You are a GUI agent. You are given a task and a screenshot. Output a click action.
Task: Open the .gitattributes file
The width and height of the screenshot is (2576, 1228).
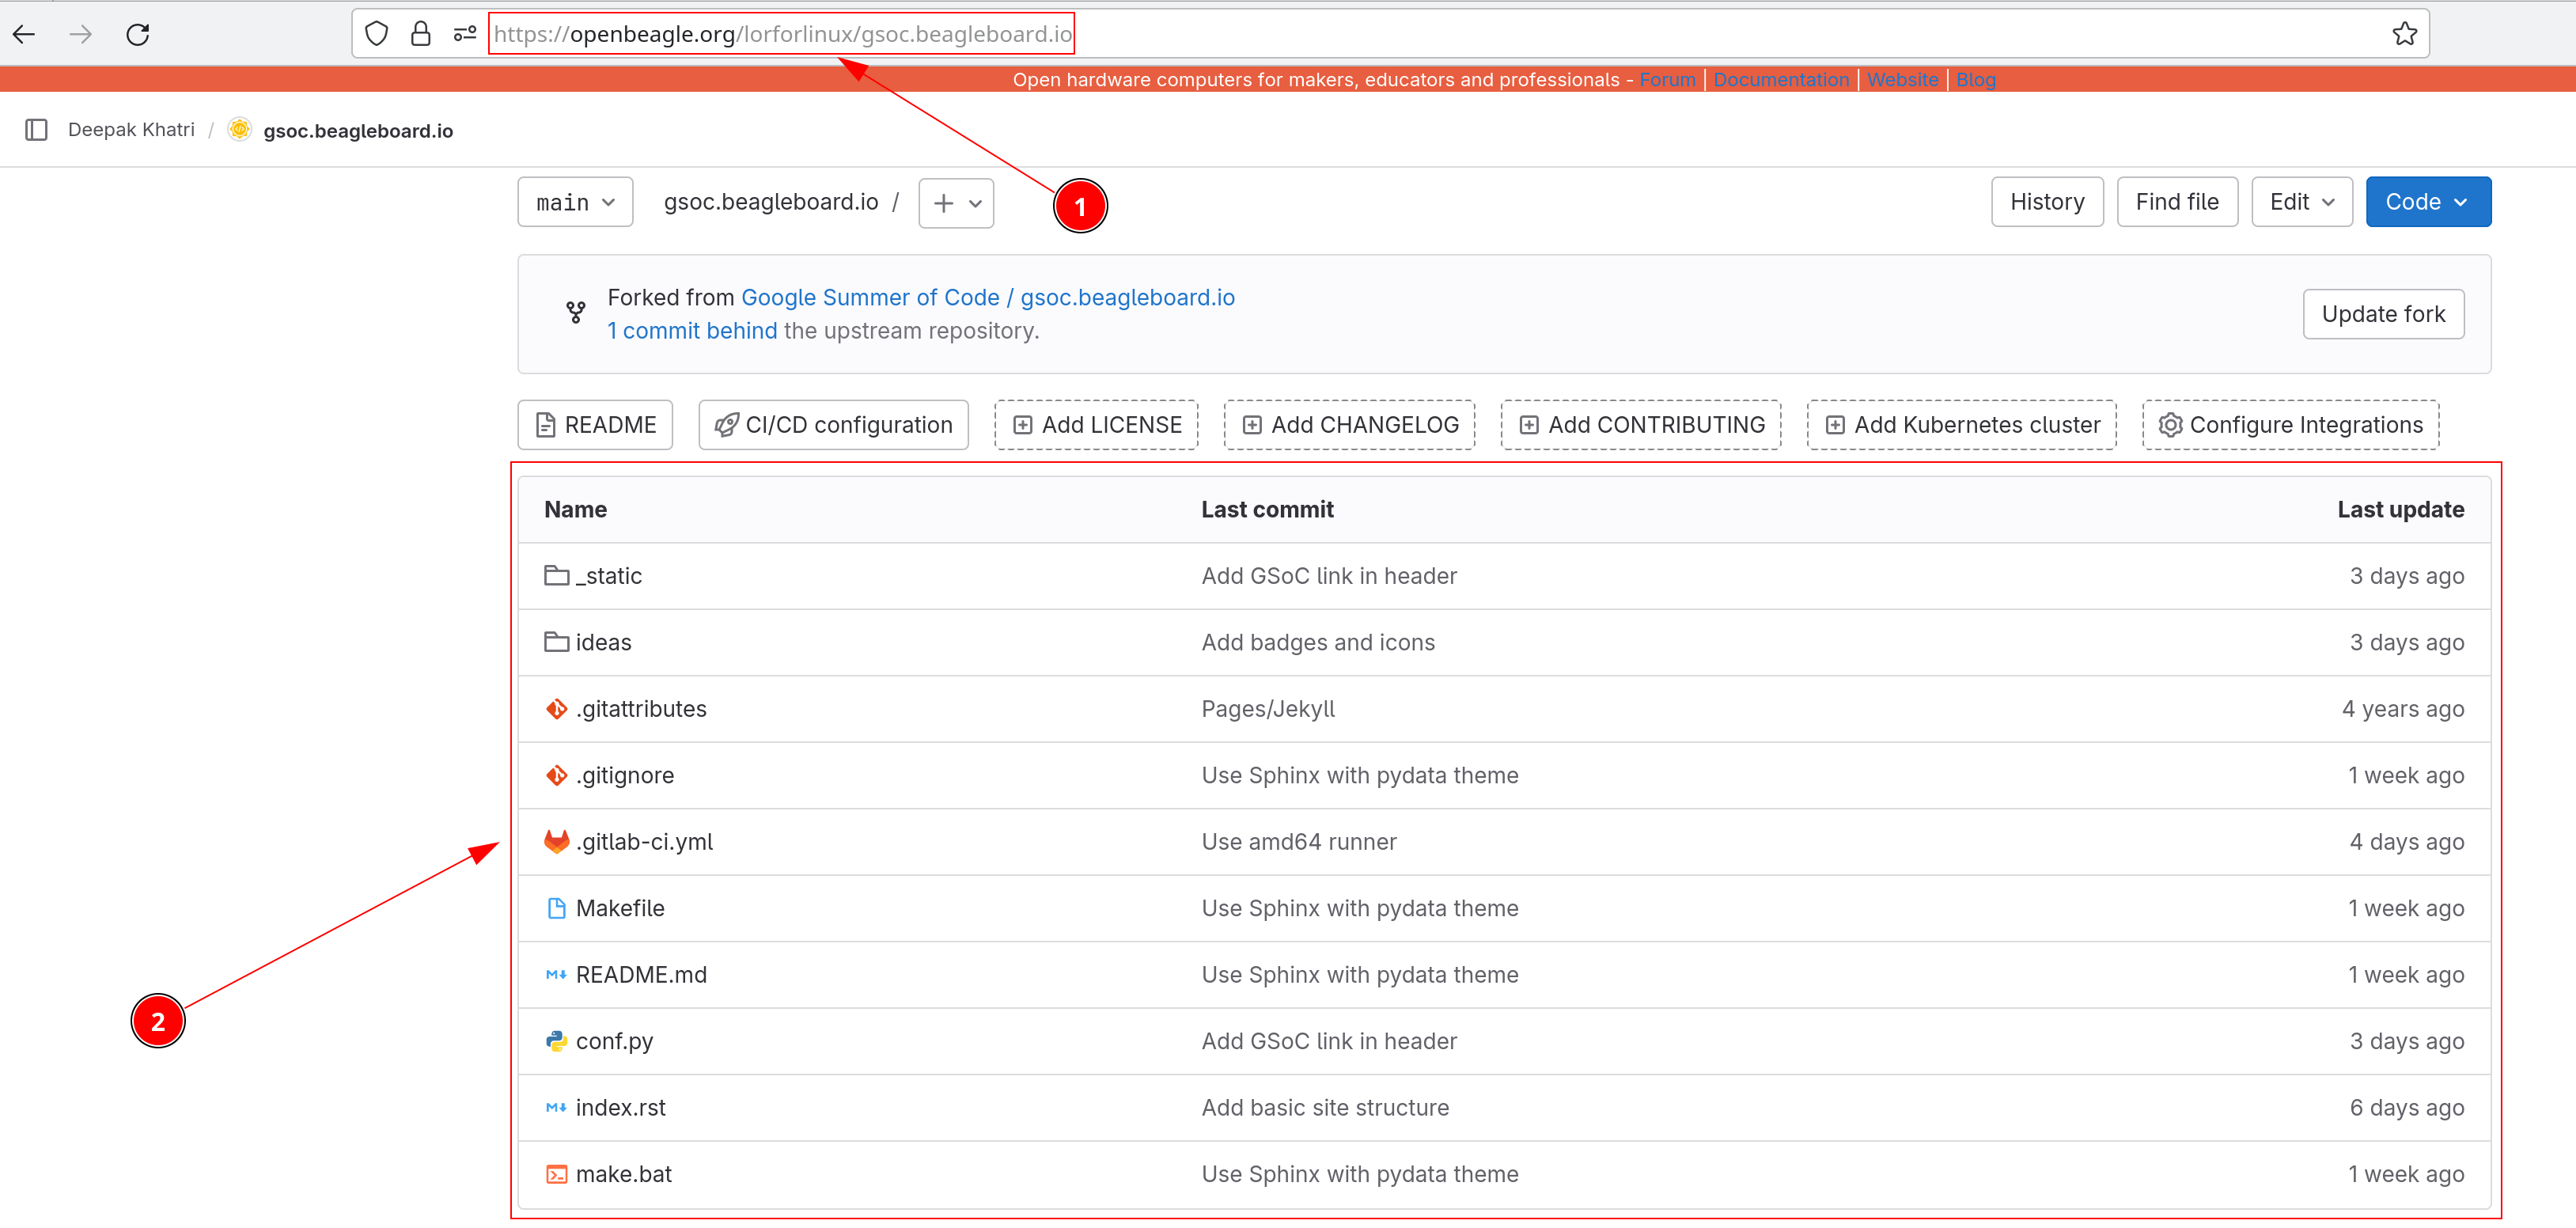click(641, 709)
